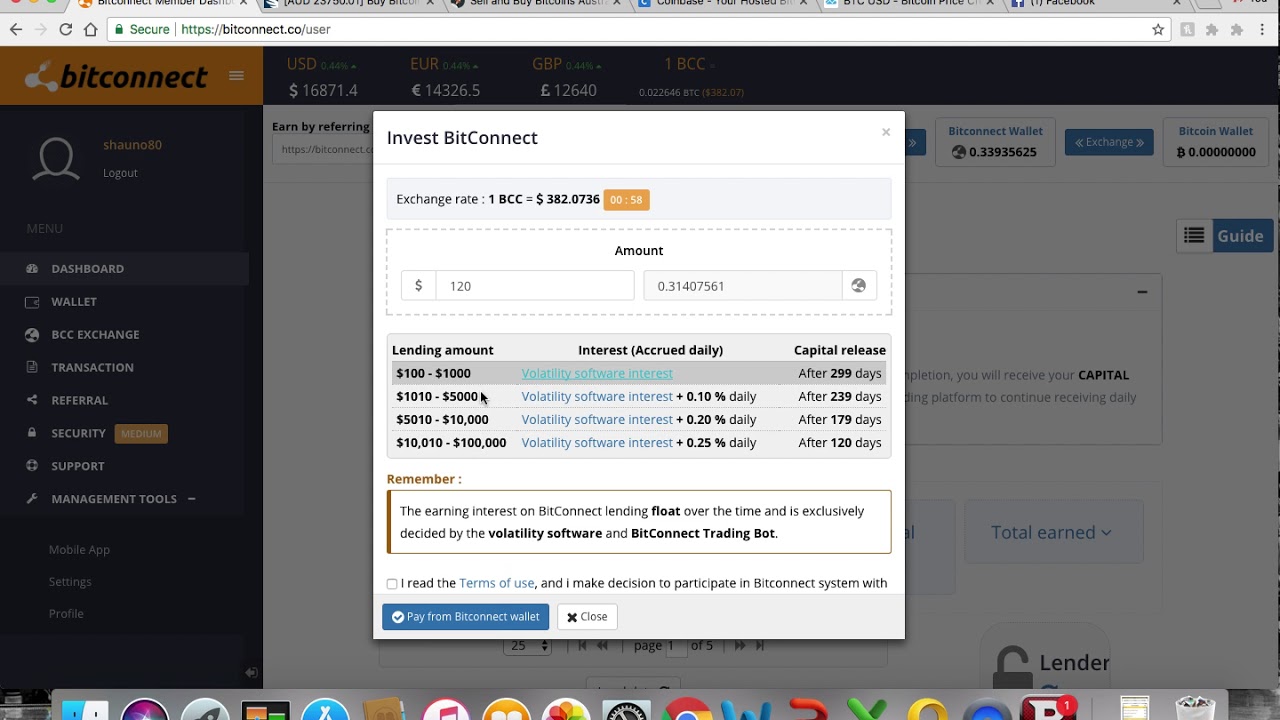Image resolution: width=1280 pixels, height=720 pixels.
Task: Open iTunes from the Dock
Action: coord(446,710)
